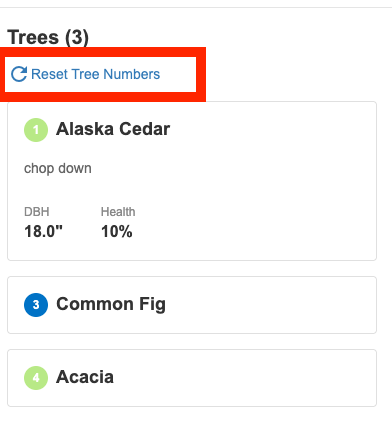The height and width of the screenshot is (435, 392).
Task: Open the Common Fig tree name
Action: [x=111, y=304]
